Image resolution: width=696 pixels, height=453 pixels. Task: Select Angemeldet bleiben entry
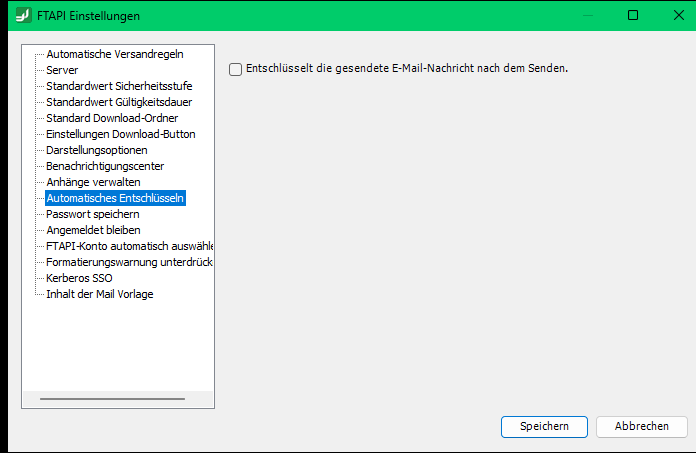(93, 230)
